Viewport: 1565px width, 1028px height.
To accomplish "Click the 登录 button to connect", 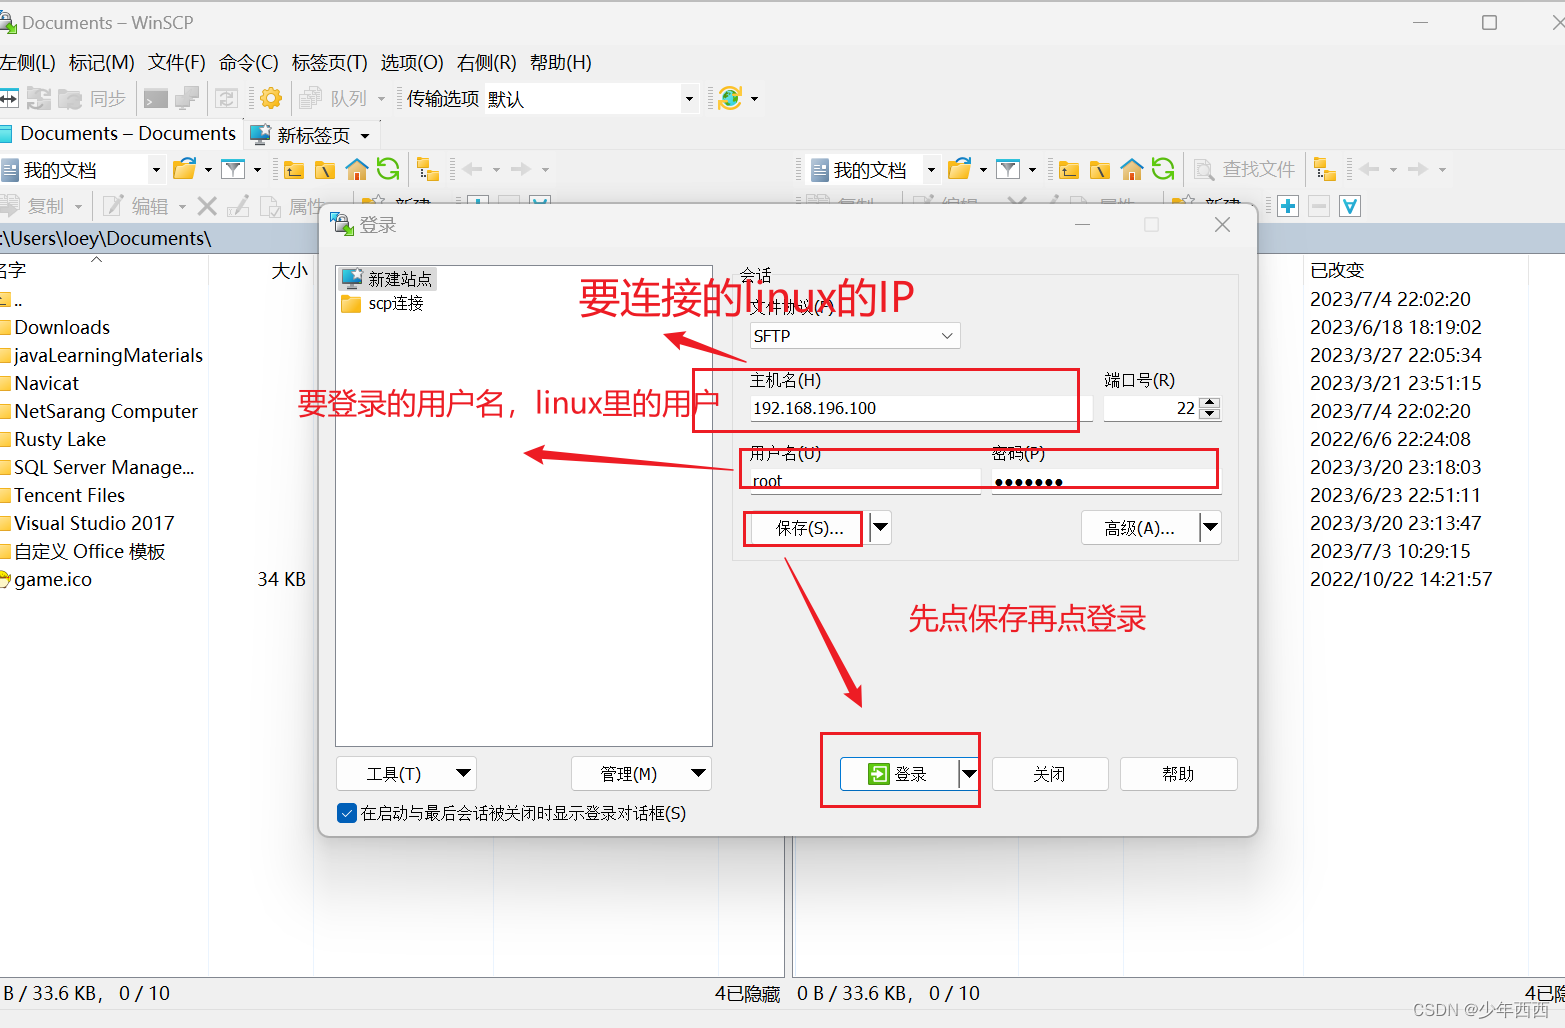I will [x=900, y=773].
